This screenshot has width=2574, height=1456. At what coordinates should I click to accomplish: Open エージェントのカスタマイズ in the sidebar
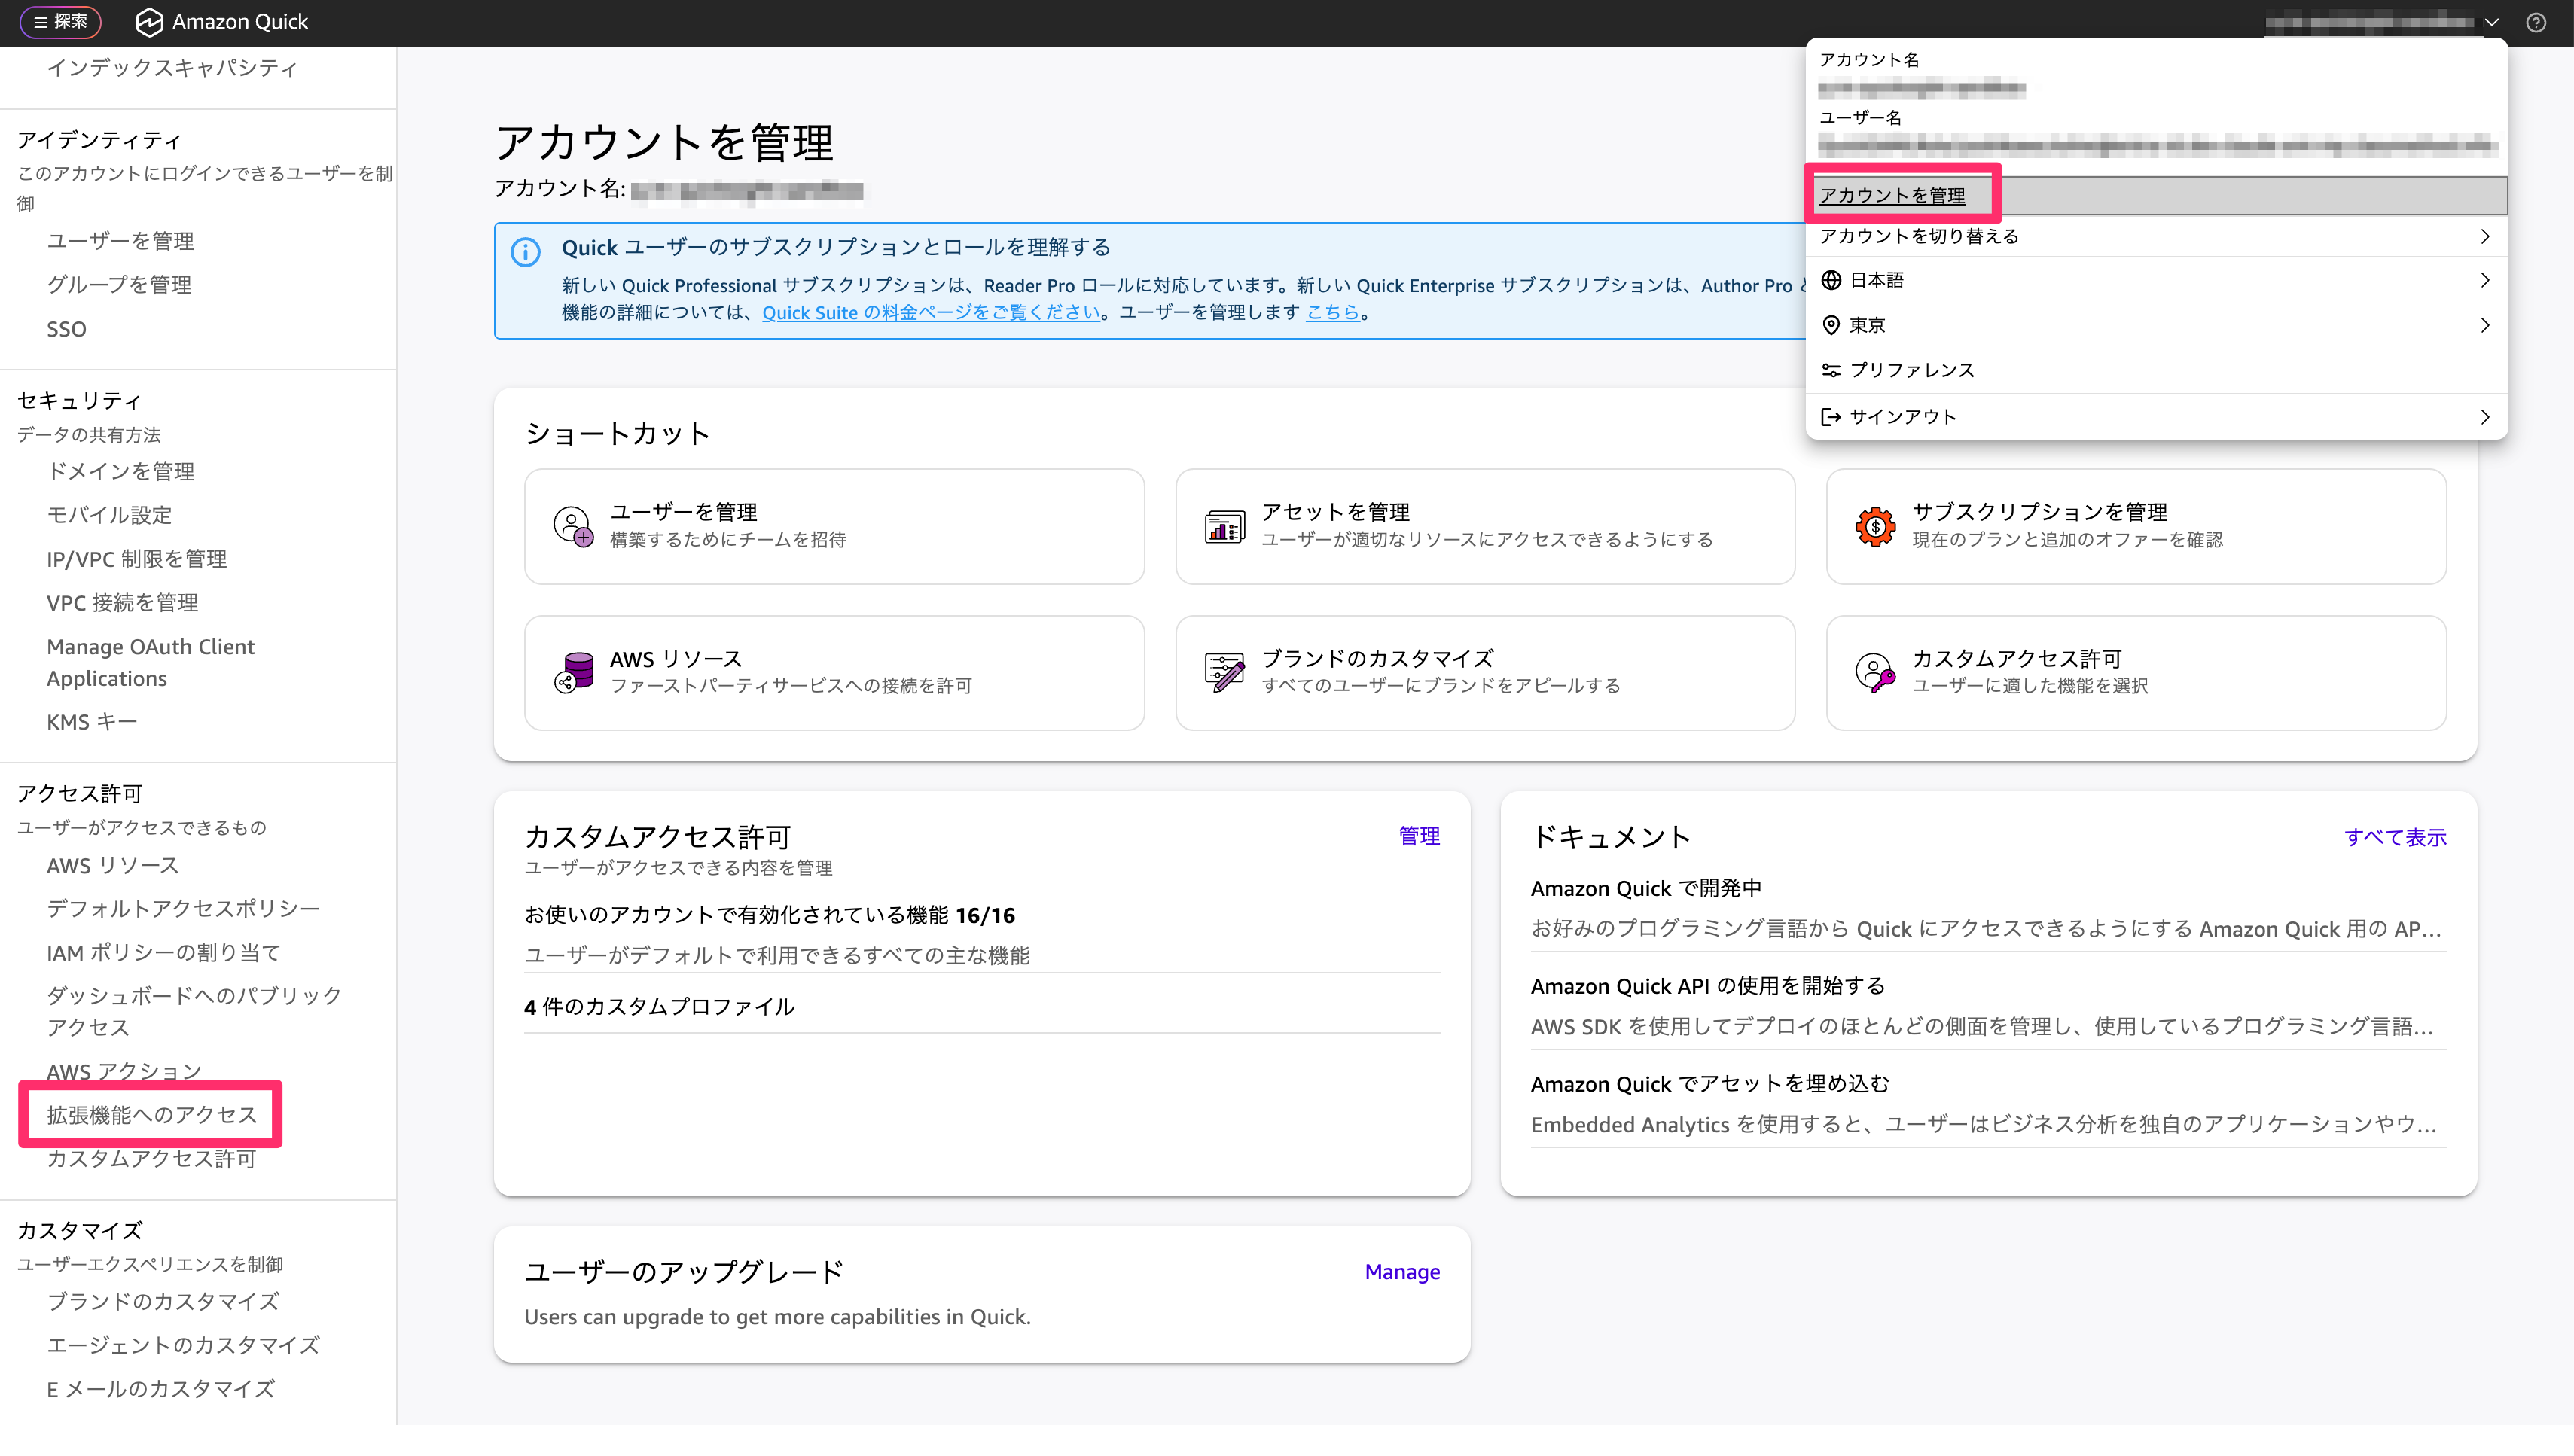(183, 1346)
